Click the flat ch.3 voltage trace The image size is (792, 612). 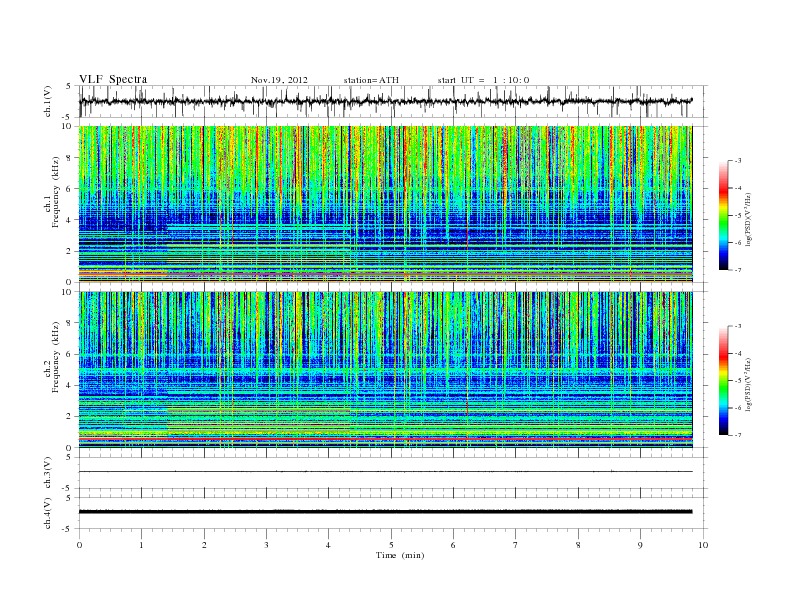385,472
